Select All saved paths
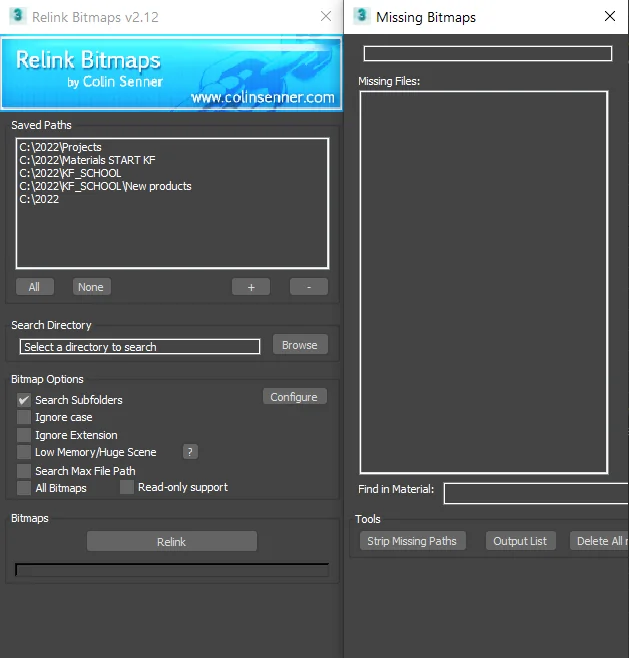Screen dimensions: 629x658 click(35, 287)
